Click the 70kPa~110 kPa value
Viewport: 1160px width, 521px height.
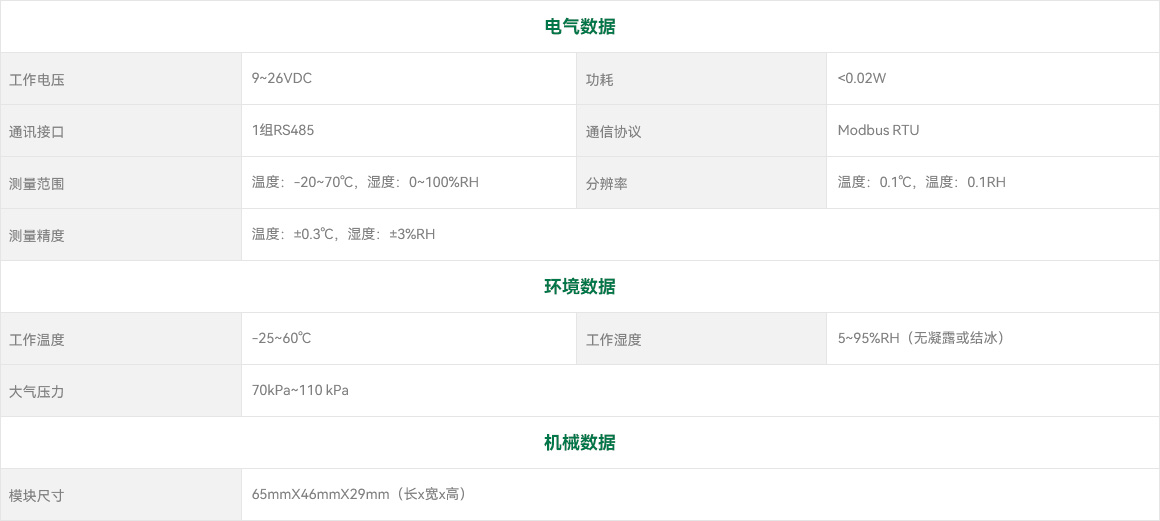coord(300,390)
